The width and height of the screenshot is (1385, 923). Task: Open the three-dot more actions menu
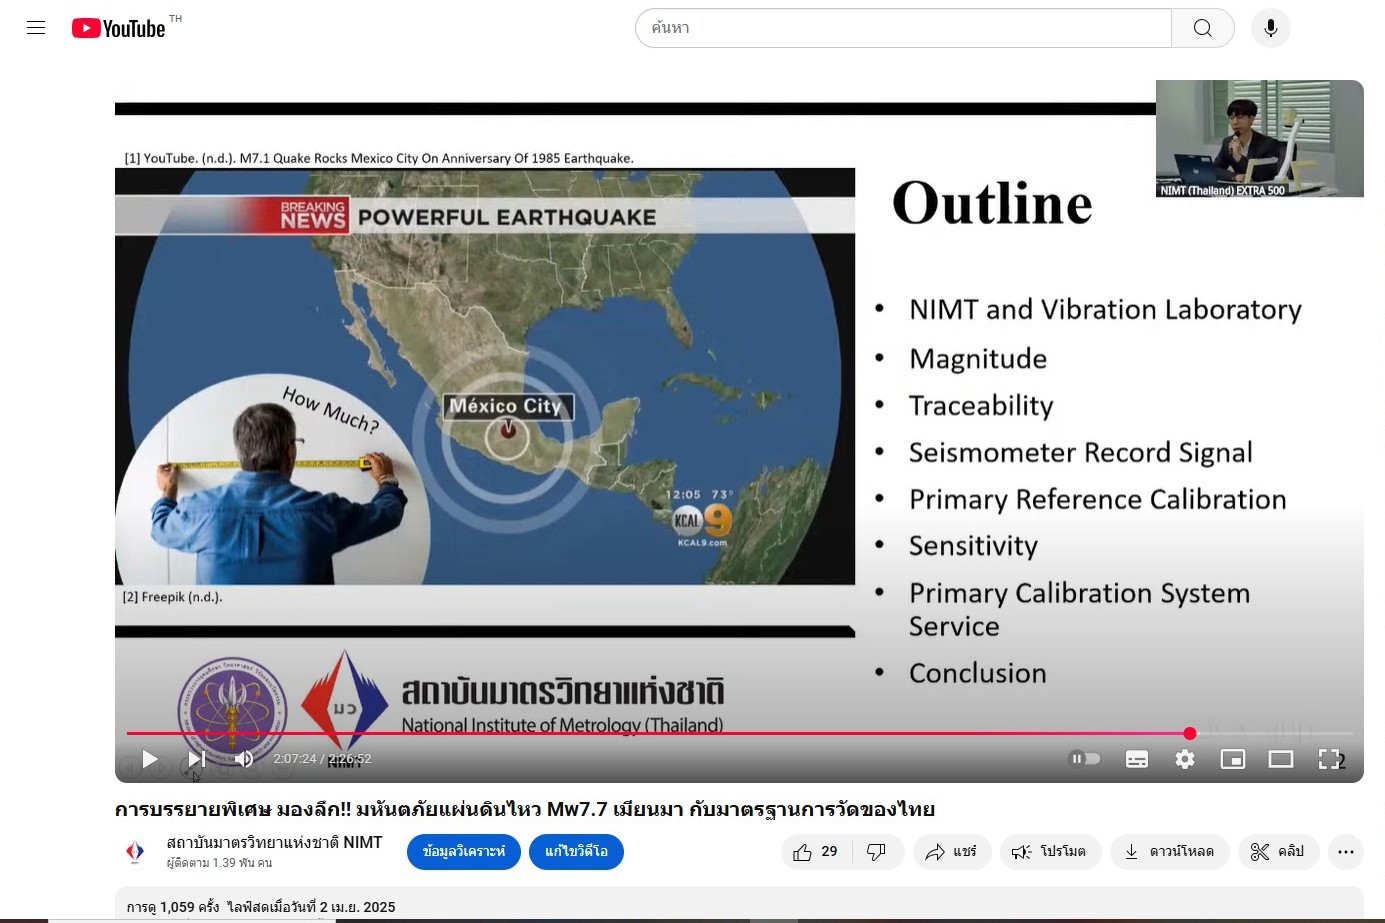[1345, 852]
